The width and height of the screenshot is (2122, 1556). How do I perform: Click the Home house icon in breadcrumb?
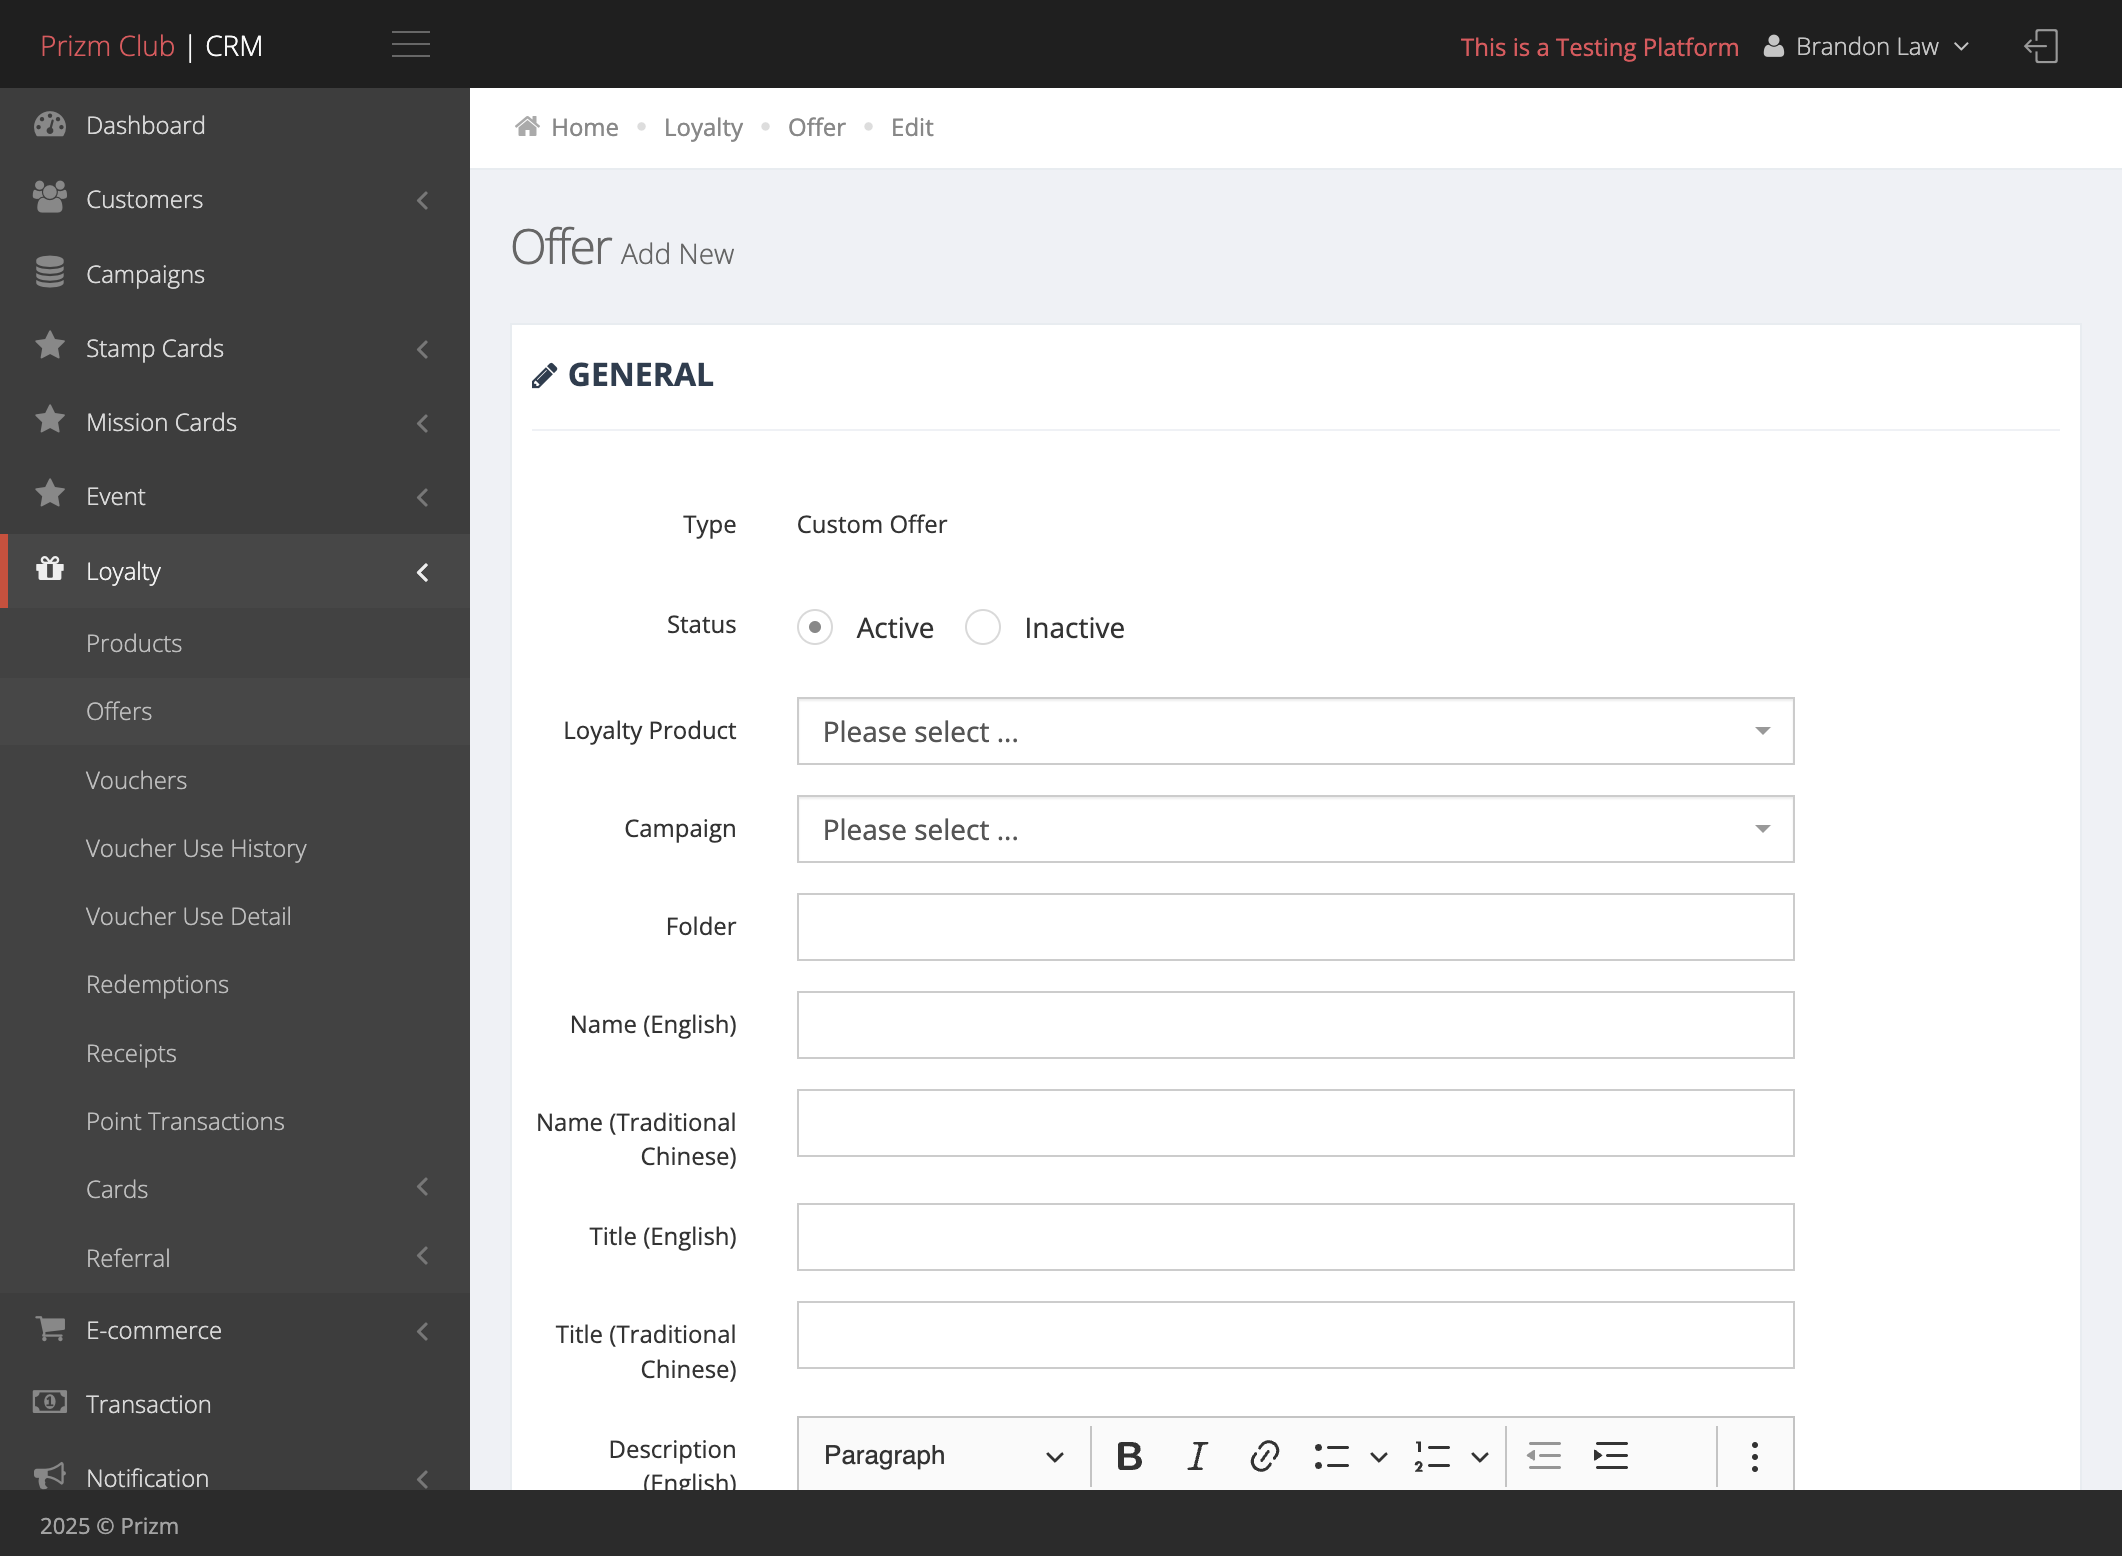[527, 126]
